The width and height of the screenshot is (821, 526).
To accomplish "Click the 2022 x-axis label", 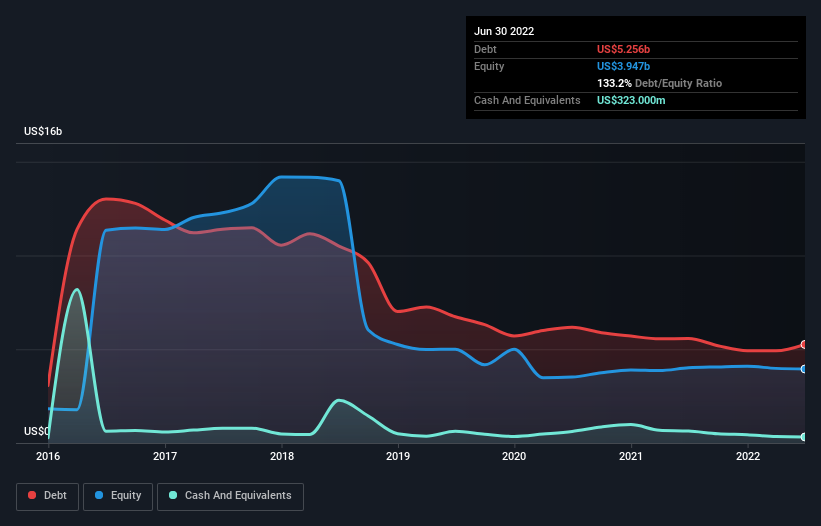I will click(748, 456).
